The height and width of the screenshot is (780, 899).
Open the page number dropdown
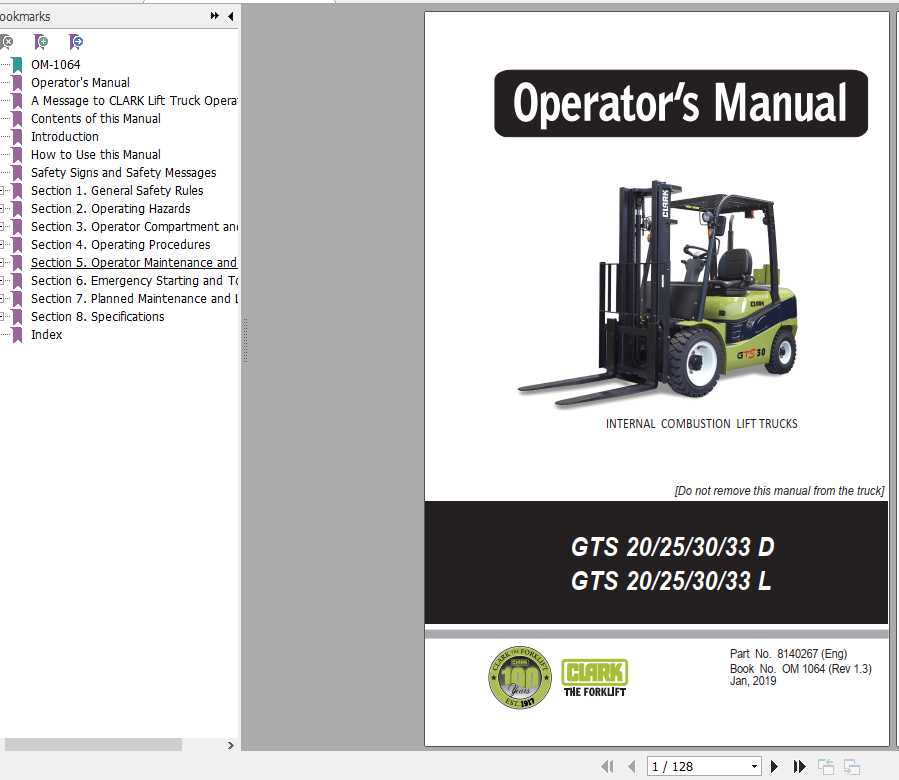(x=755, y=766)
